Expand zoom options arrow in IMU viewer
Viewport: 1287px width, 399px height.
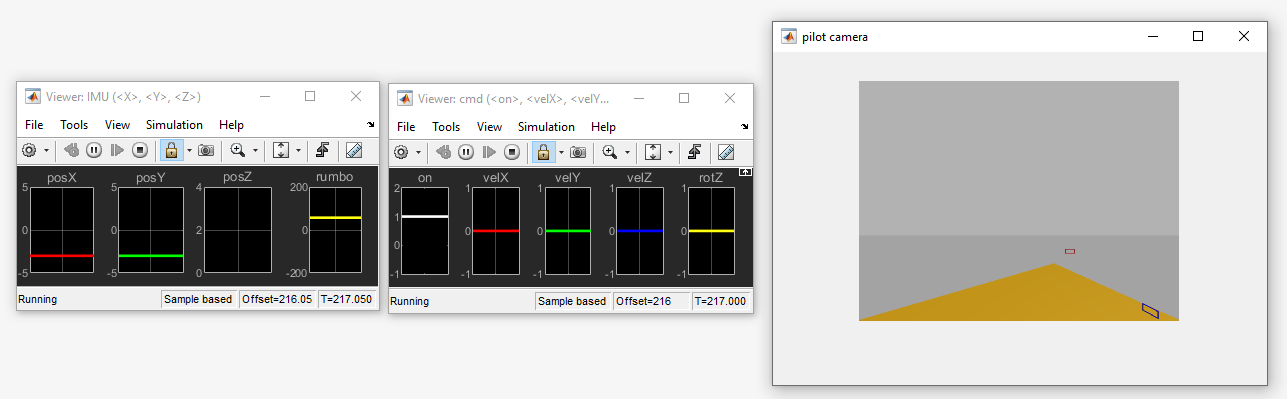pyautogui.click(x=255, y=151)
